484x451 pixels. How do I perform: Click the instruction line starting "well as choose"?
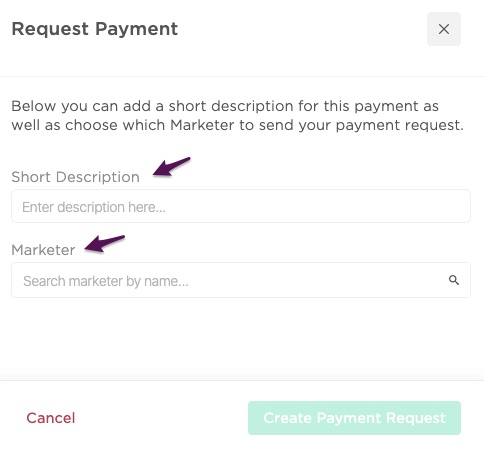[237, 125]
